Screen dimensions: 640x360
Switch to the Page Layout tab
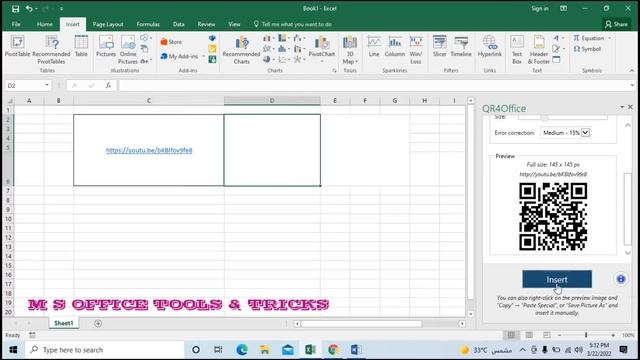[x=108, y=24]
